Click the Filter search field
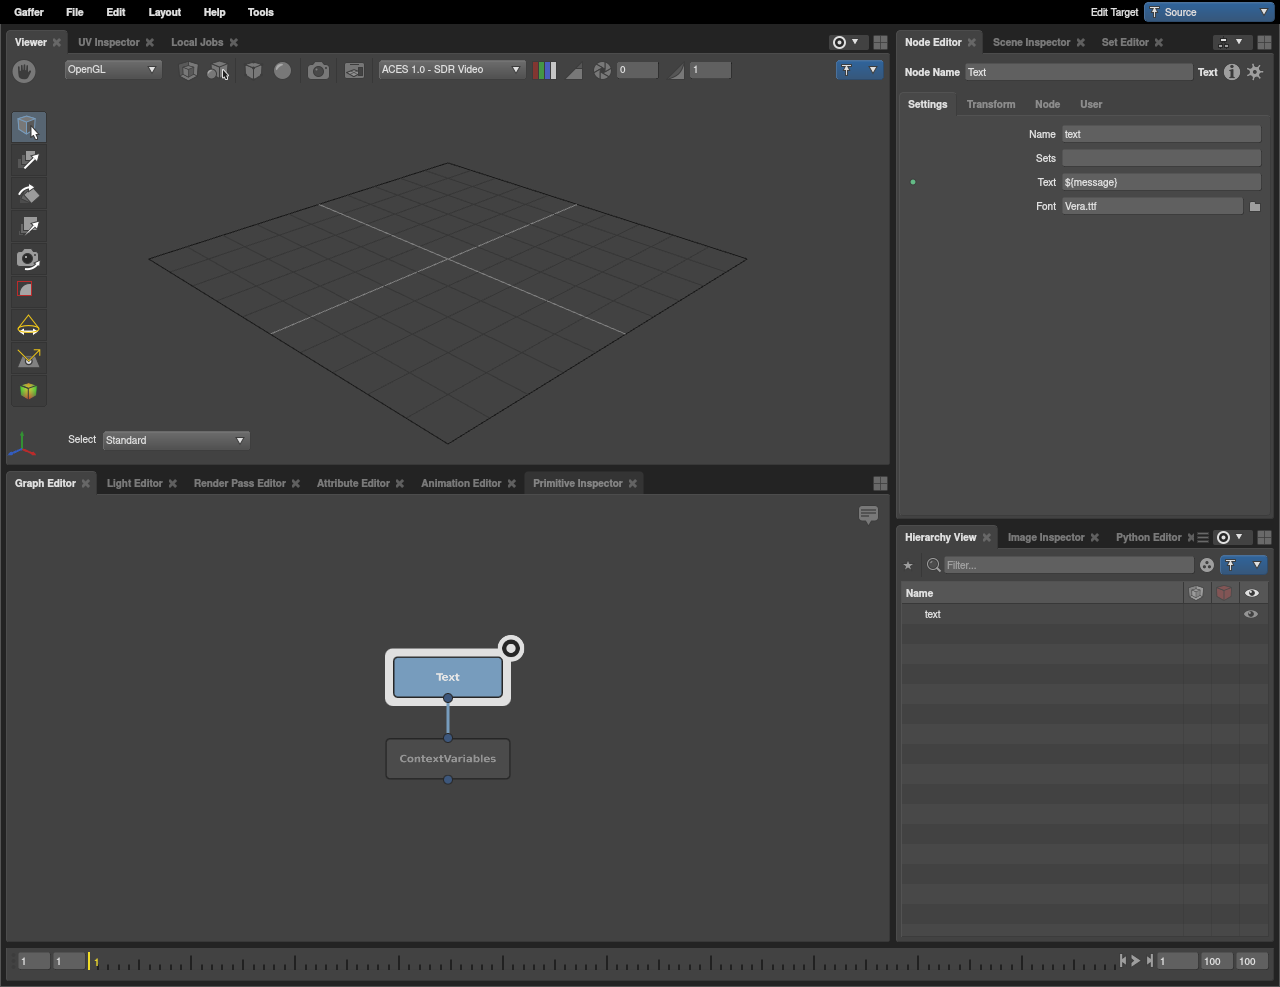This screenshot has height=987, width=1280. (1068, 565)
